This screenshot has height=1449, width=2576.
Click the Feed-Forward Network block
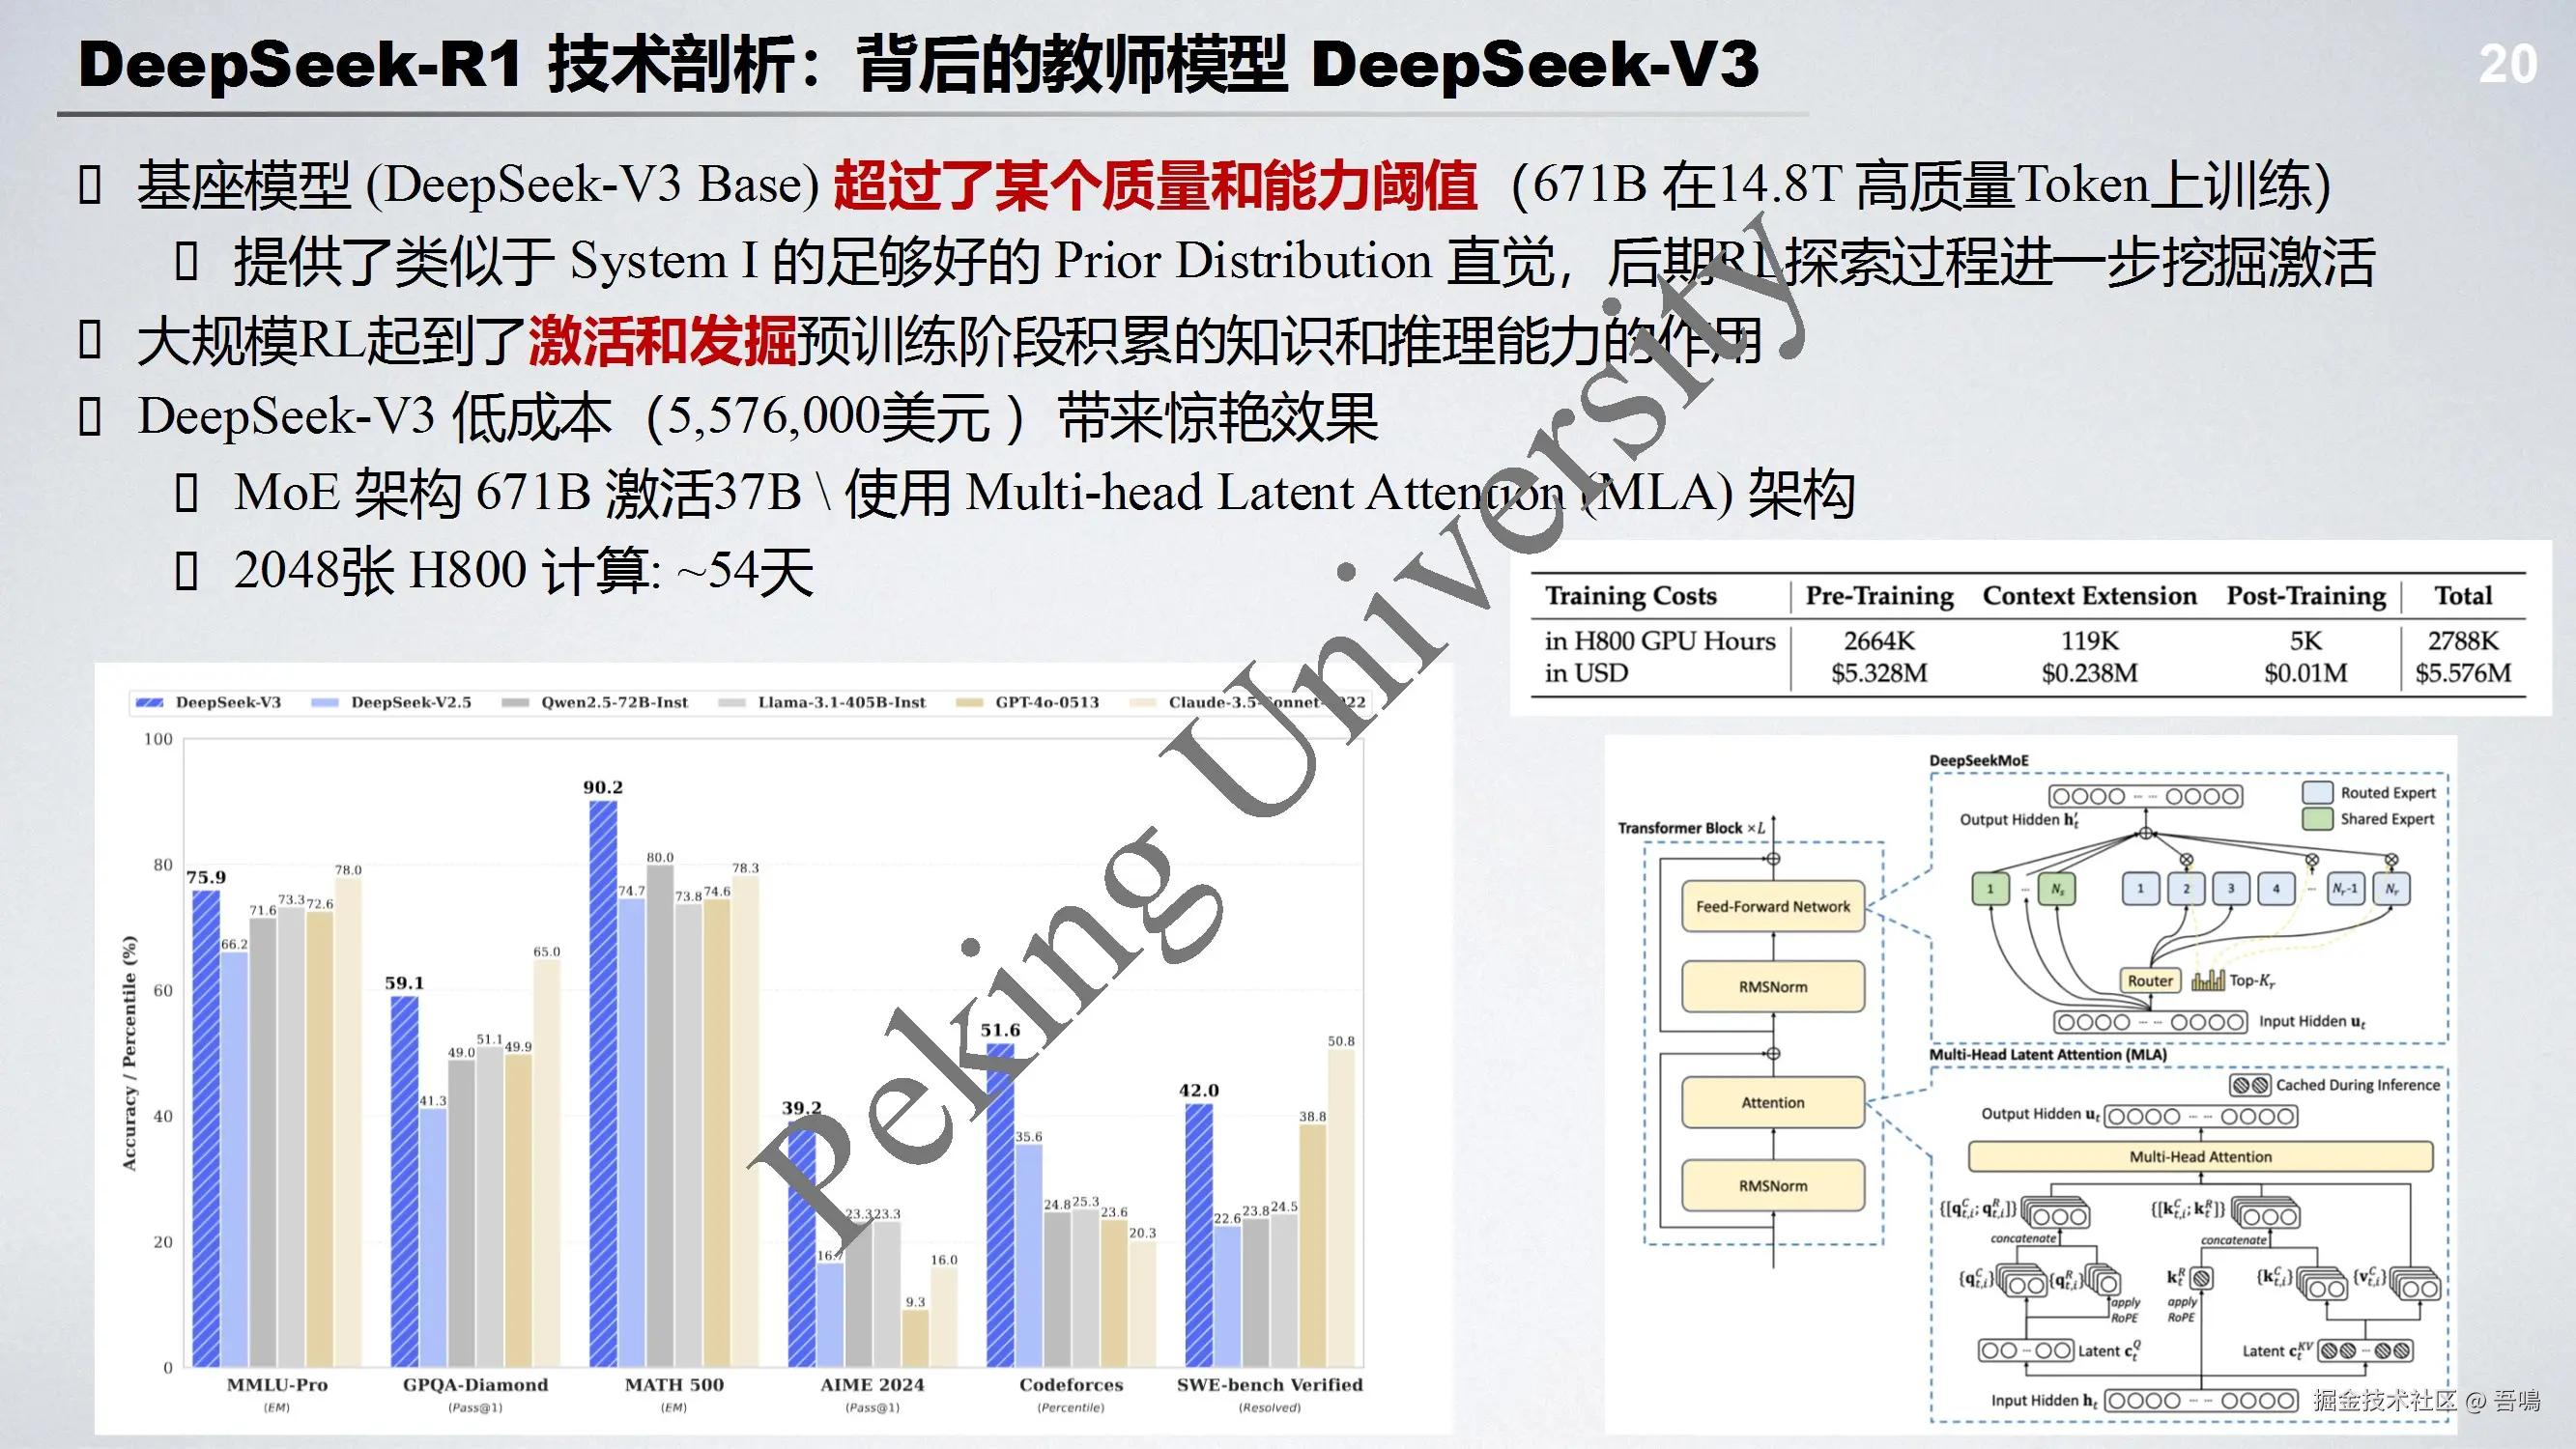1772,906
